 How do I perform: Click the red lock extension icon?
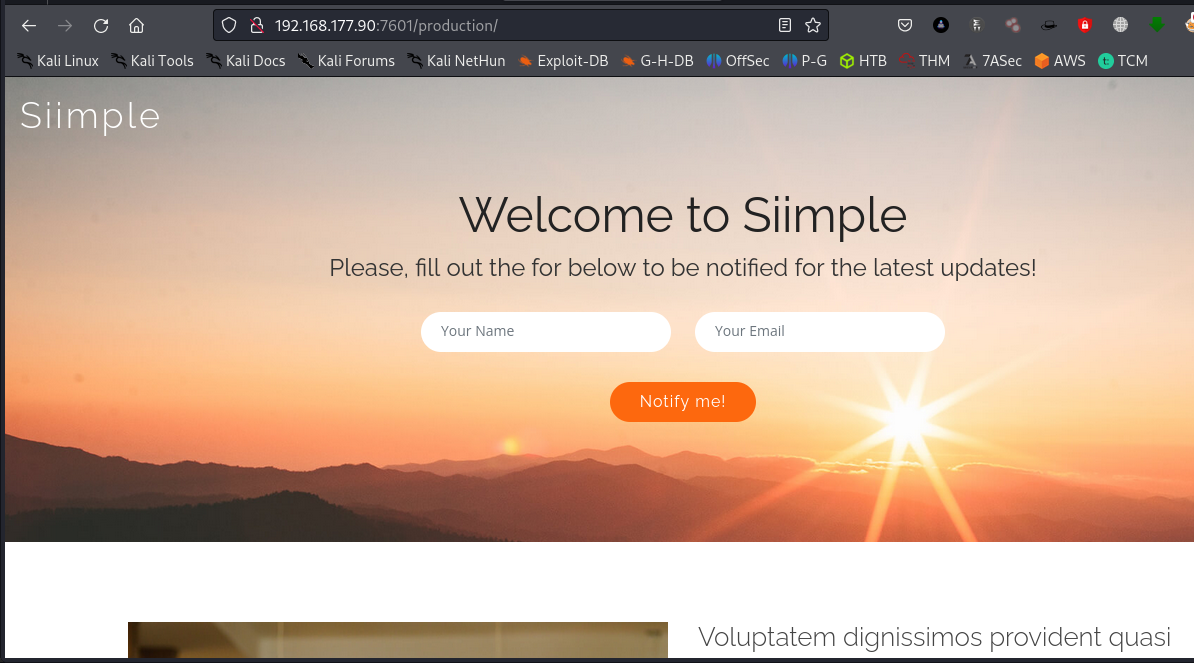click(1084, 25)
